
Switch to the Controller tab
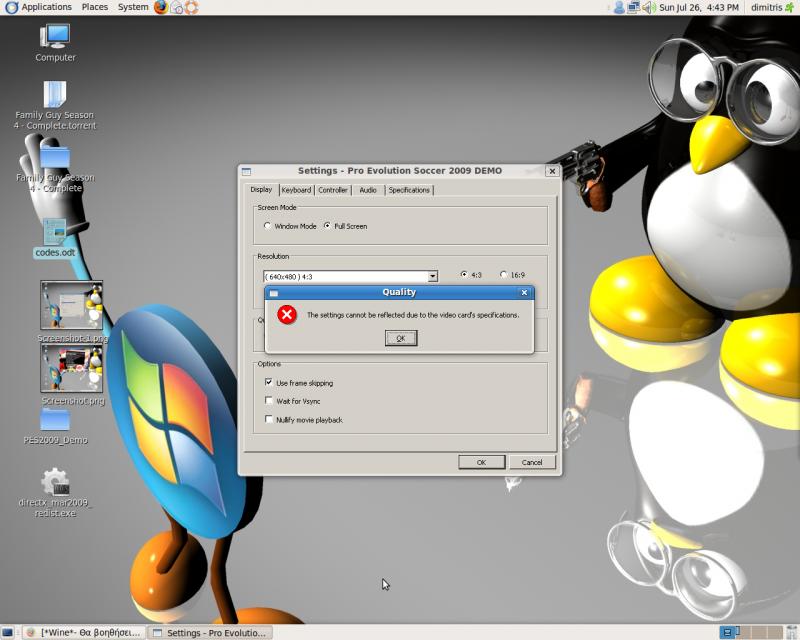click(333, 190)
